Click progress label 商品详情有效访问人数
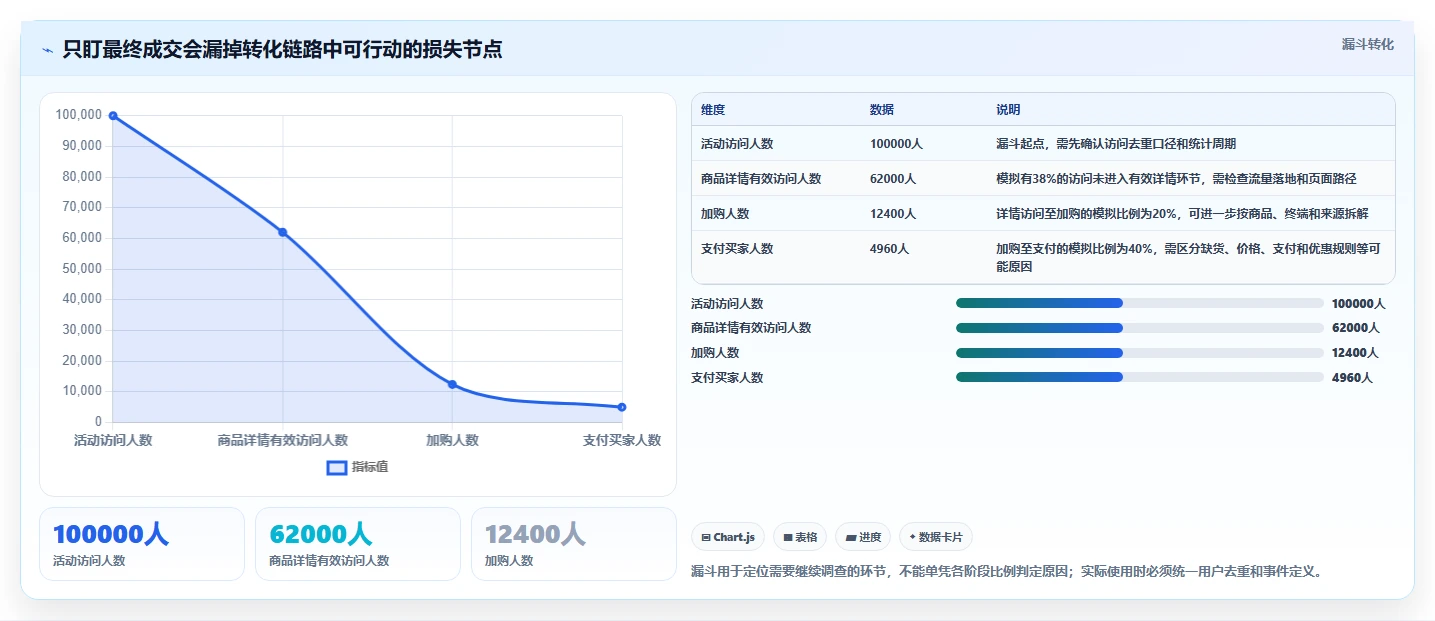The width and height of the screenshot is (1435, 621). click(751, 328)
